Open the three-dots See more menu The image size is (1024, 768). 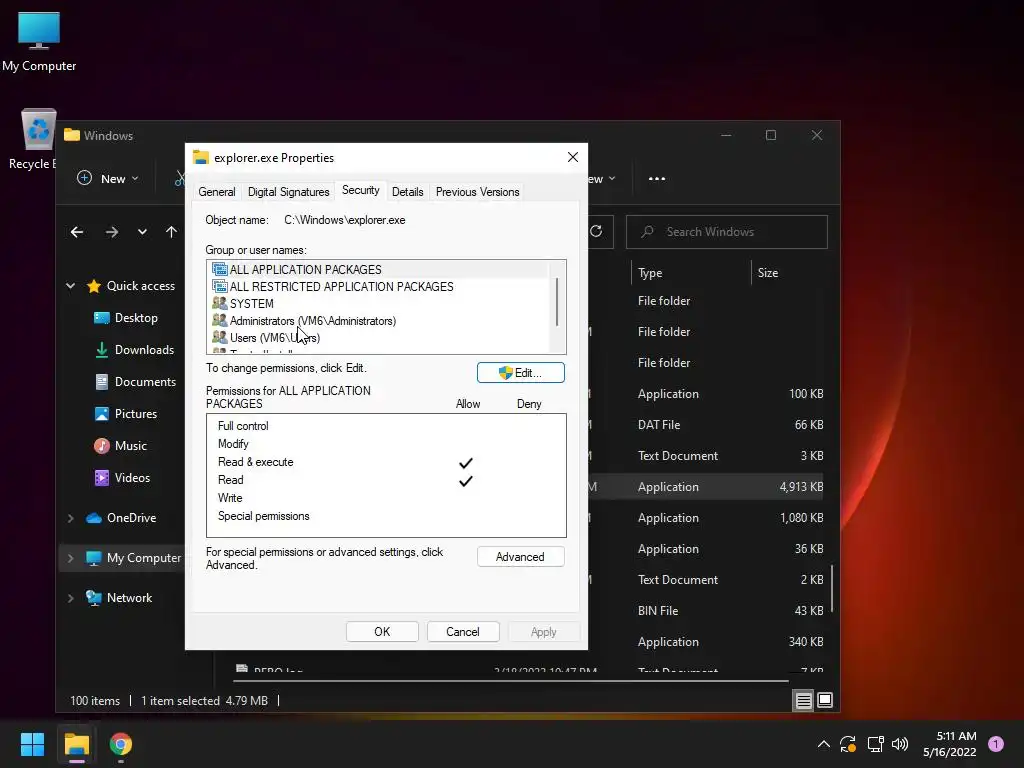(x=657, y=178)
